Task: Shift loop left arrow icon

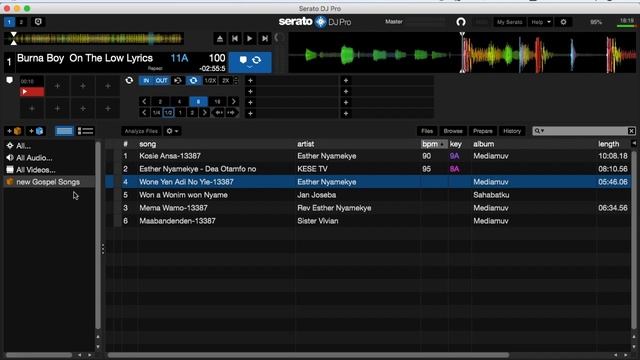Action: coord(218,113)
